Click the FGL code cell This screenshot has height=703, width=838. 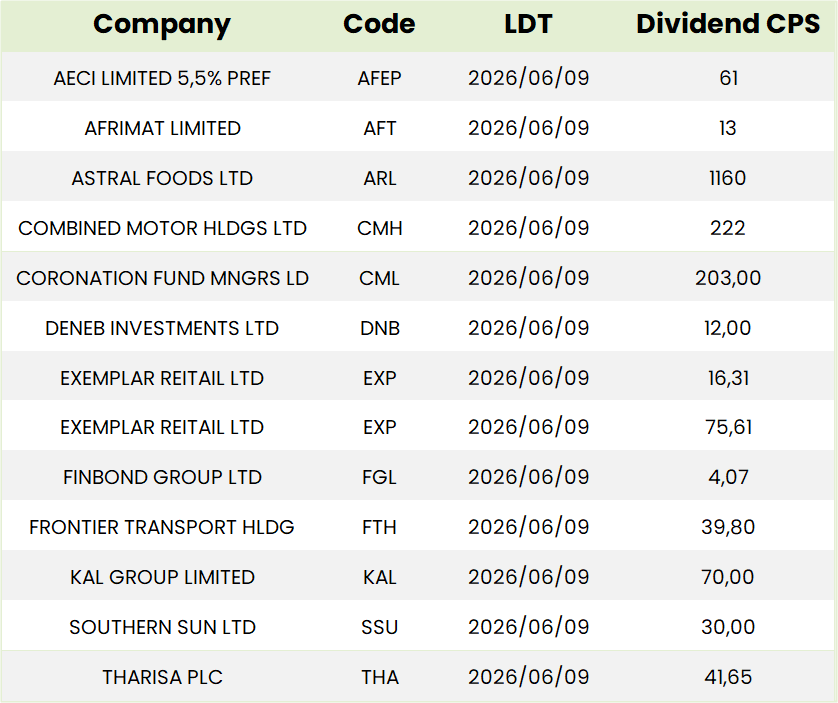tap(379, 477)
